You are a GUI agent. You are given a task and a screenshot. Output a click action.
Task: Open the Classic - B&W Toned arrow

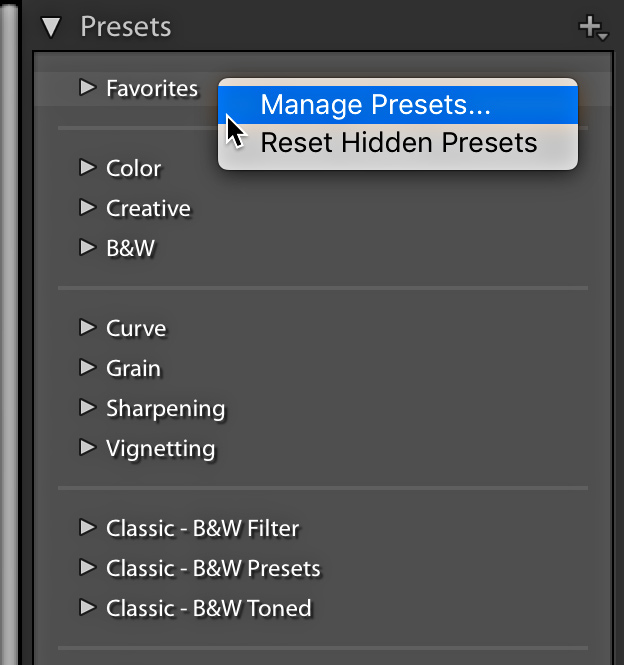pyautogui.click(x=87, y=608)
